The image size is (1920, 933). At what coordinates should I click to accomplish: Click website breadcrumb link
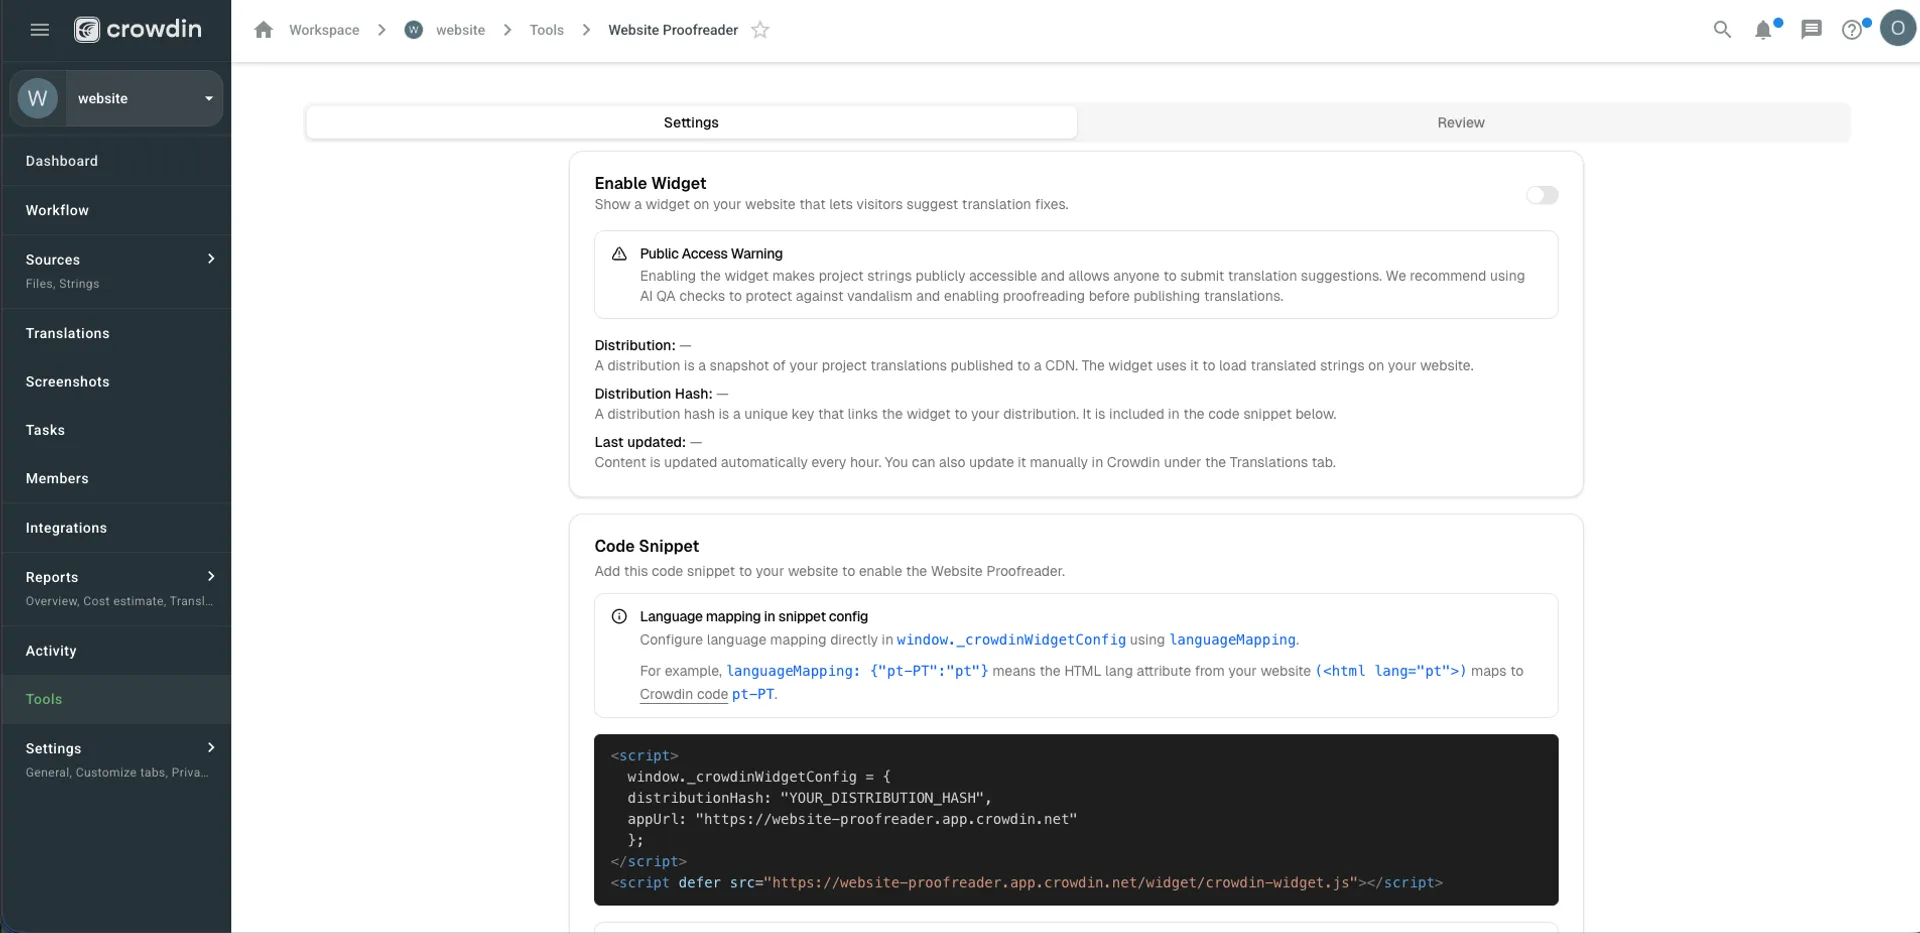click(x=460, y=30)
